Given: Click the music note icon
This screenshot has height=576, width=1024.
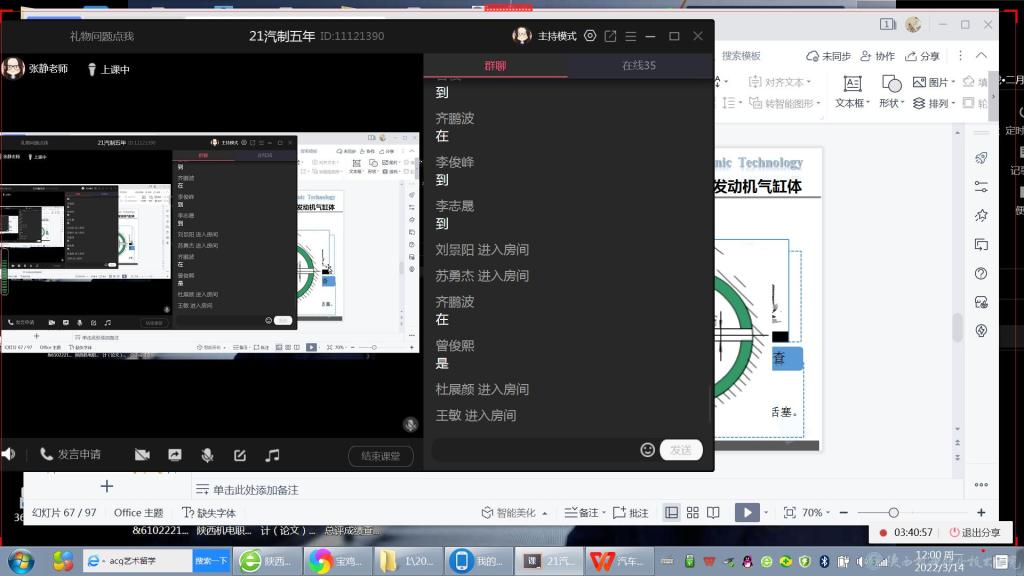Looking at the screenshot, I should coord(272,455).
